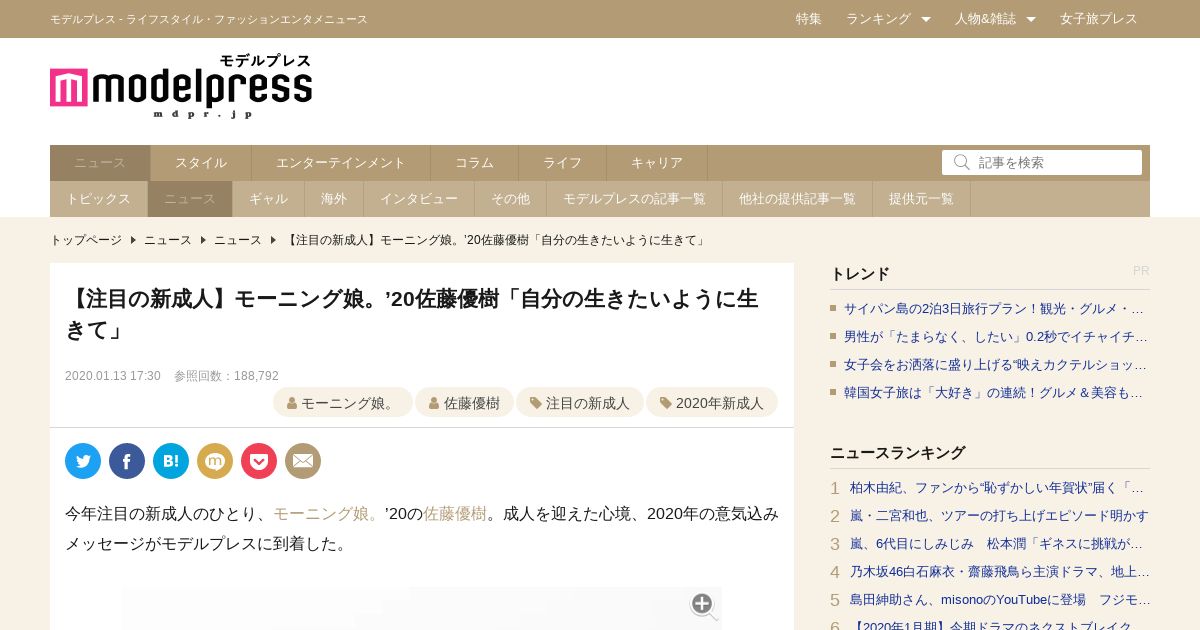This screenshot has height=630, width=1200.
Task: Select the エンターテインメント nav tab
Action: (x=341, y=163)
